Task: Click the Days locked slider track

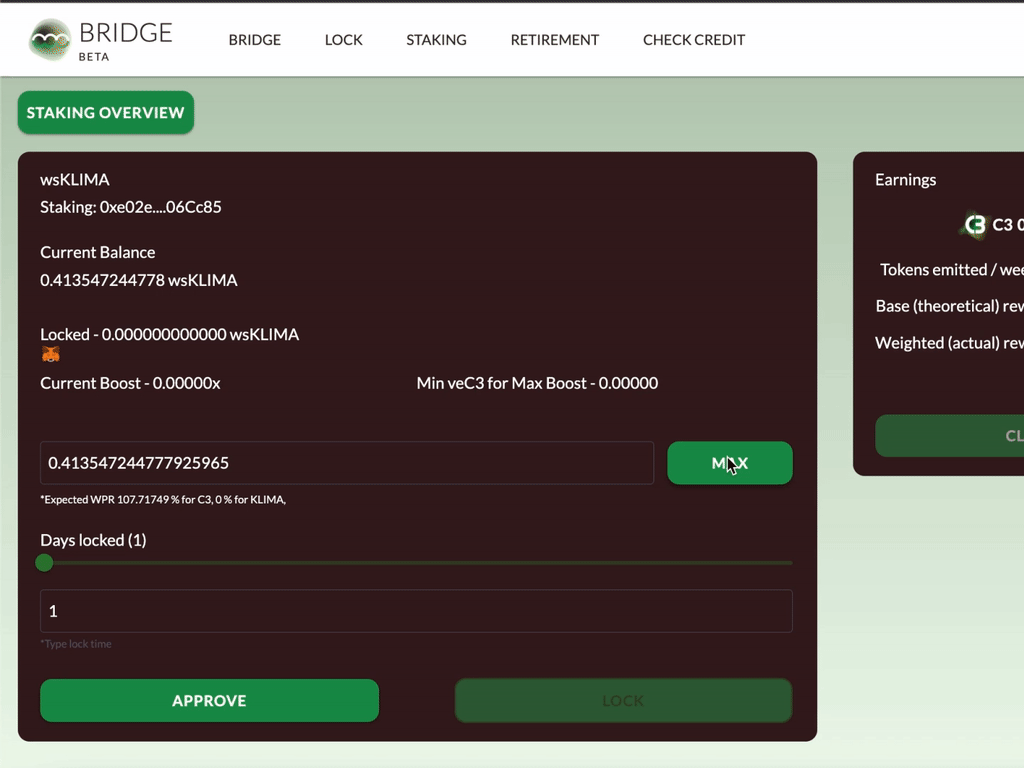Action: [x=417, y=562]
